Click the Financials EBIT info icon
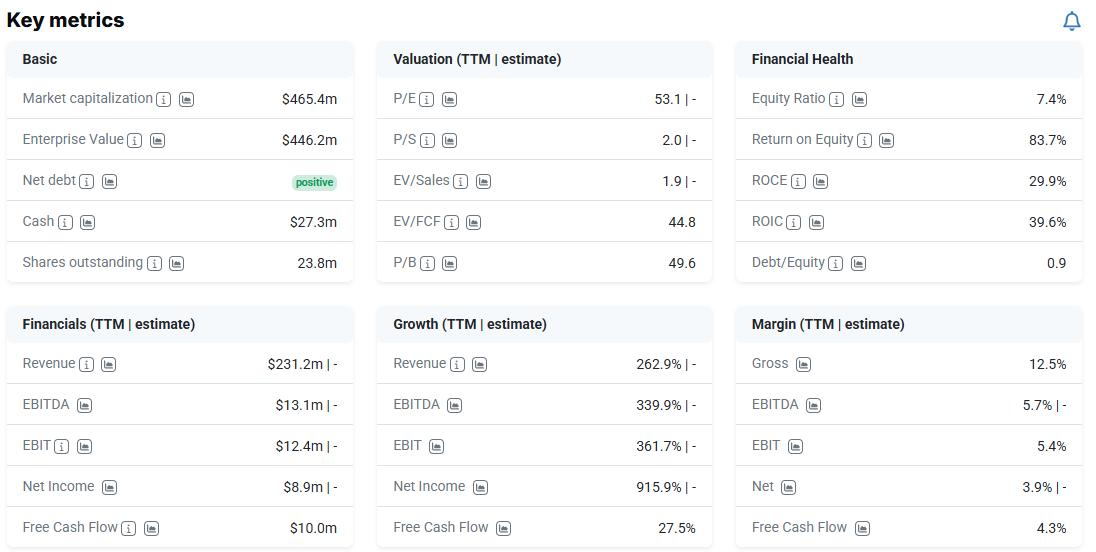1096x552 pixels. [62, 446]
